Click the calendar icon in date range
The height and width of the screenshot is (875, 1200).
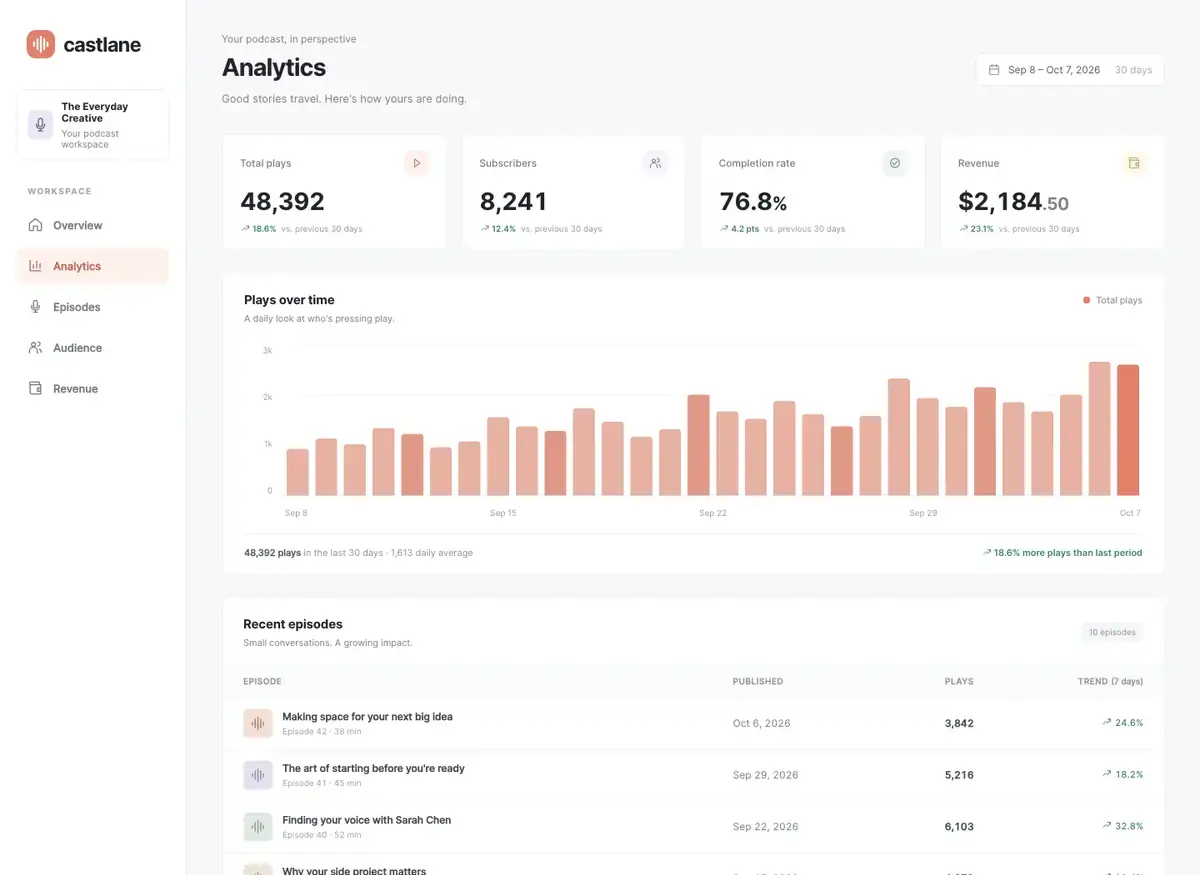pos(994,70)
